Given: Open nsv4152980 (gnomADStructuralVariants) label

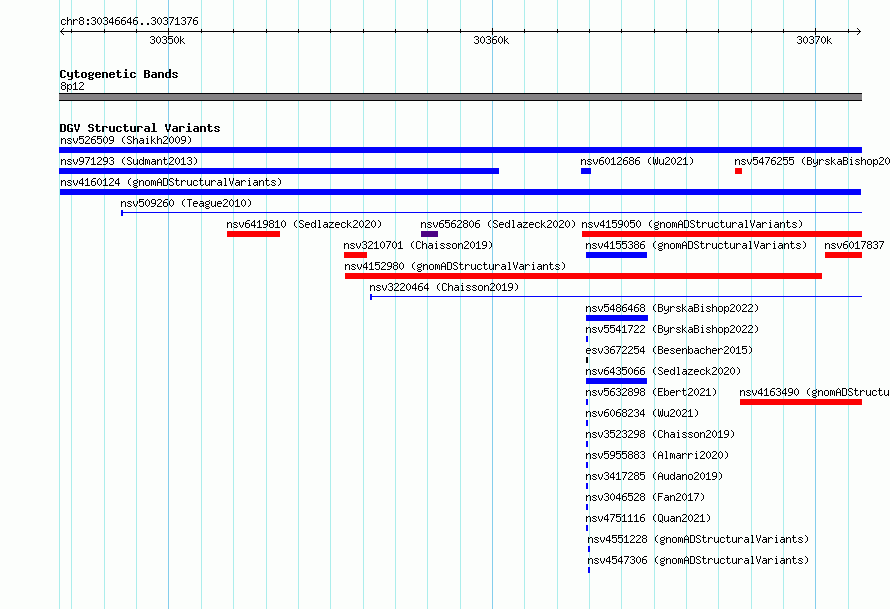Looking at the screenshot, I should (x=455, y=266).
